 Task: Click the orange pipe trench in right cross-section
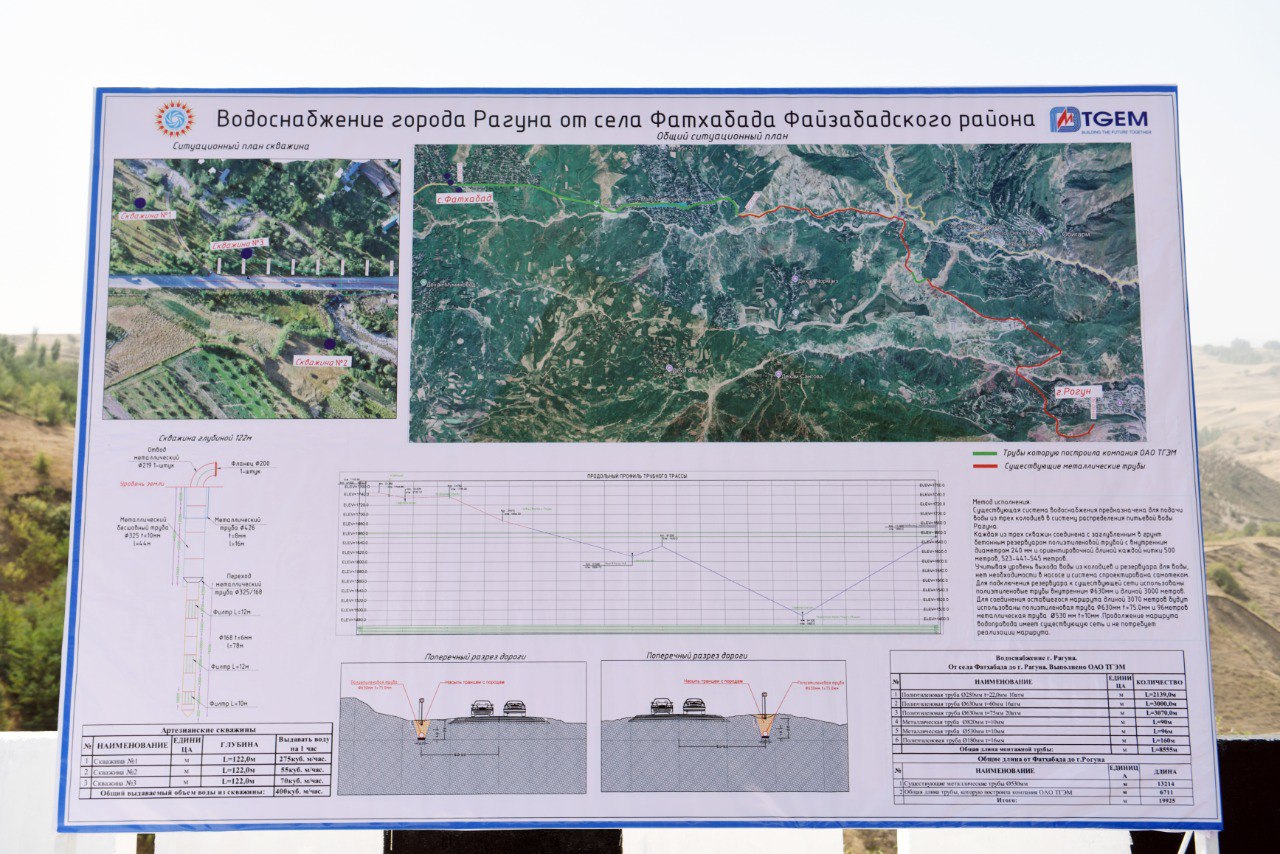pyautogui.click(x=765, y=724)
